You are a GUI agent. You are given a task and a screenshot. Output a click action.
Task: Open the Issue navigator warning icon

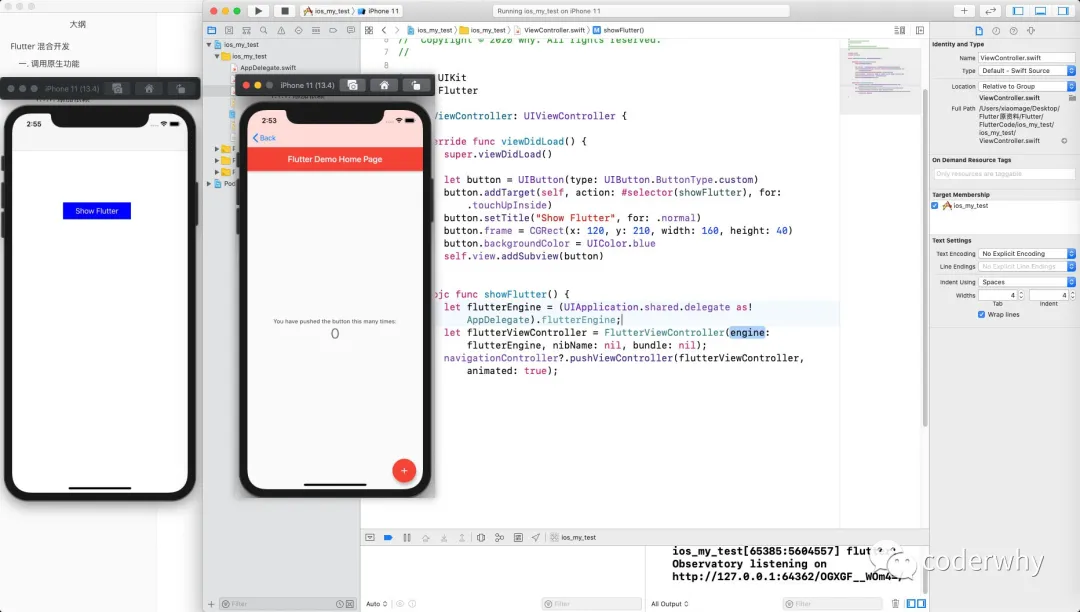click(x=281, y=30)
